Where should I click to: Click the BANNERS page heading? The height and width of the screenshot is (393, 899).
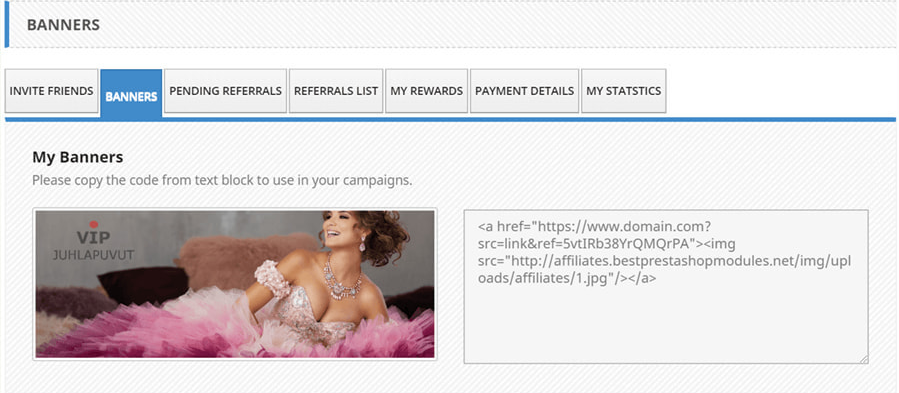point(63,25)
